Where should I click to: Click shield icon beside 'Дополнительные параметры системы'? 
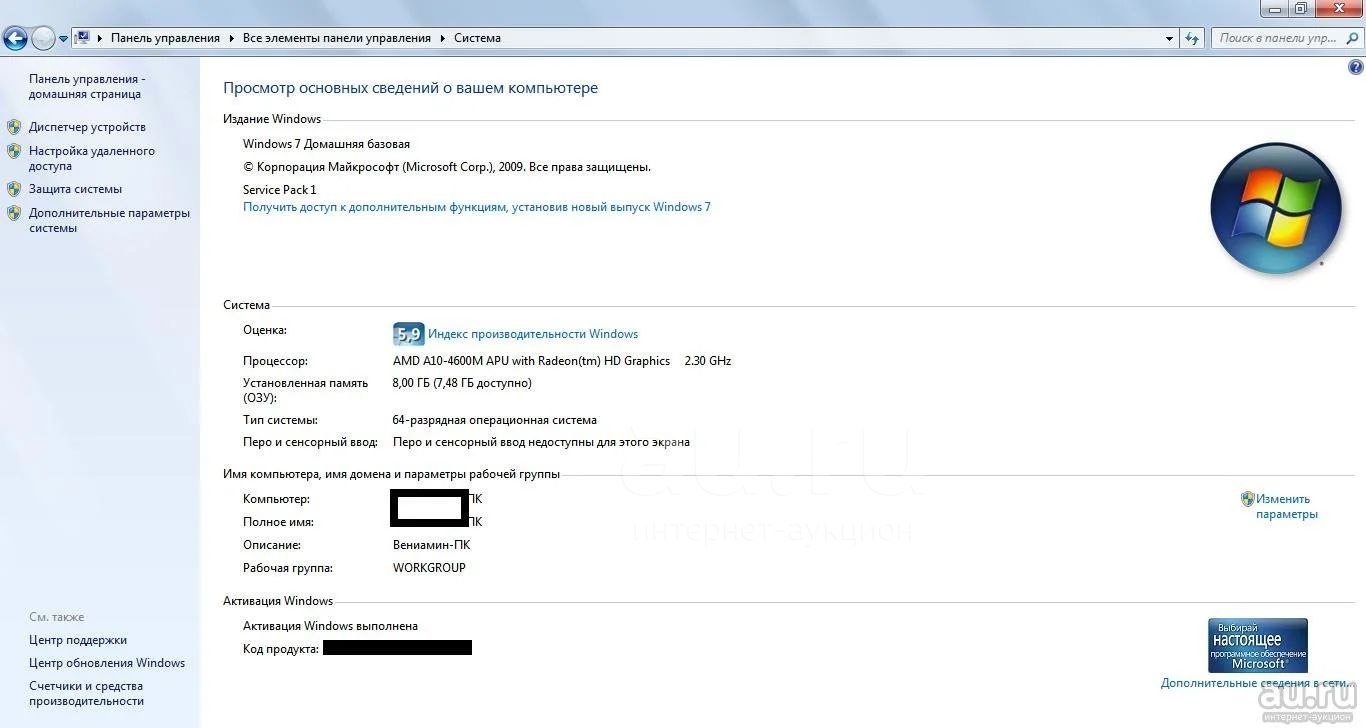pos(14,213)
